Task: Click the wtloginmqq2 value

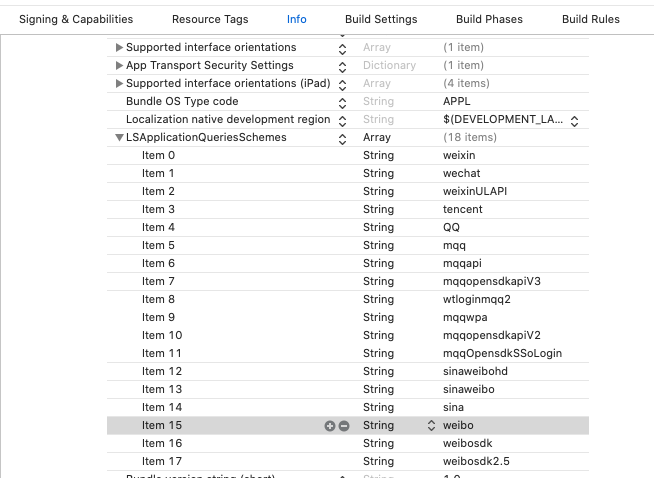Action: (x=477, y=299)
